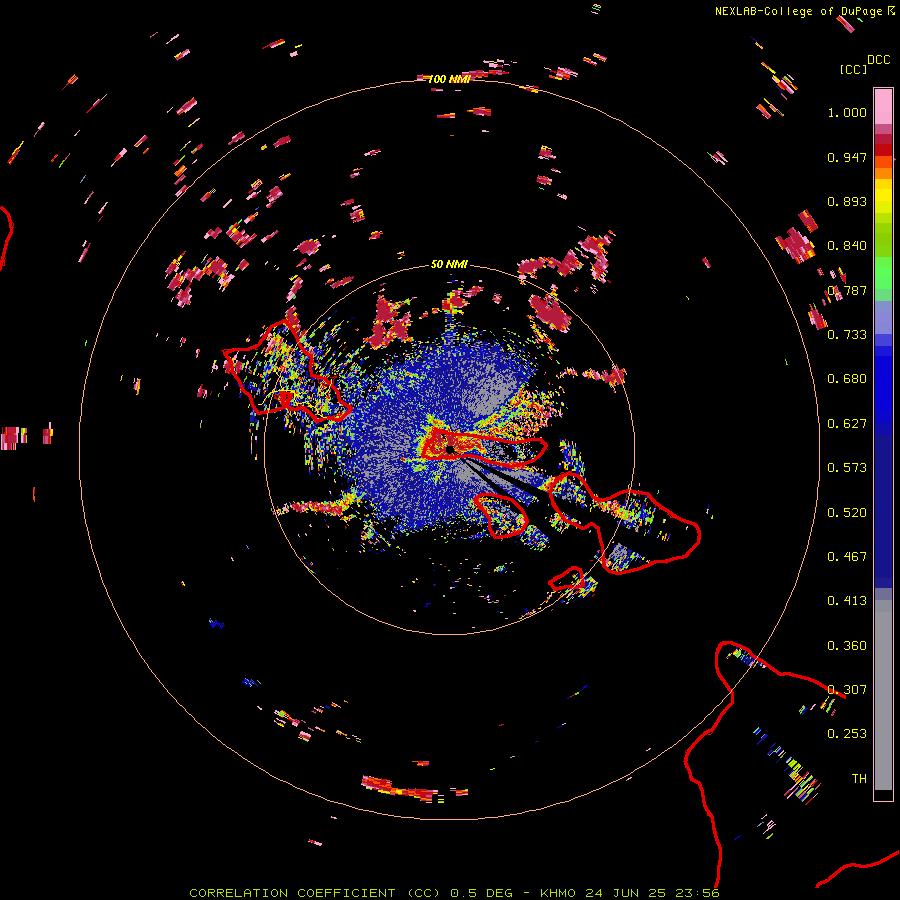The height and width of the screenshot is (900, 900).
Task: Click the 100 NMI range ring label
Action: pos(449,79)
